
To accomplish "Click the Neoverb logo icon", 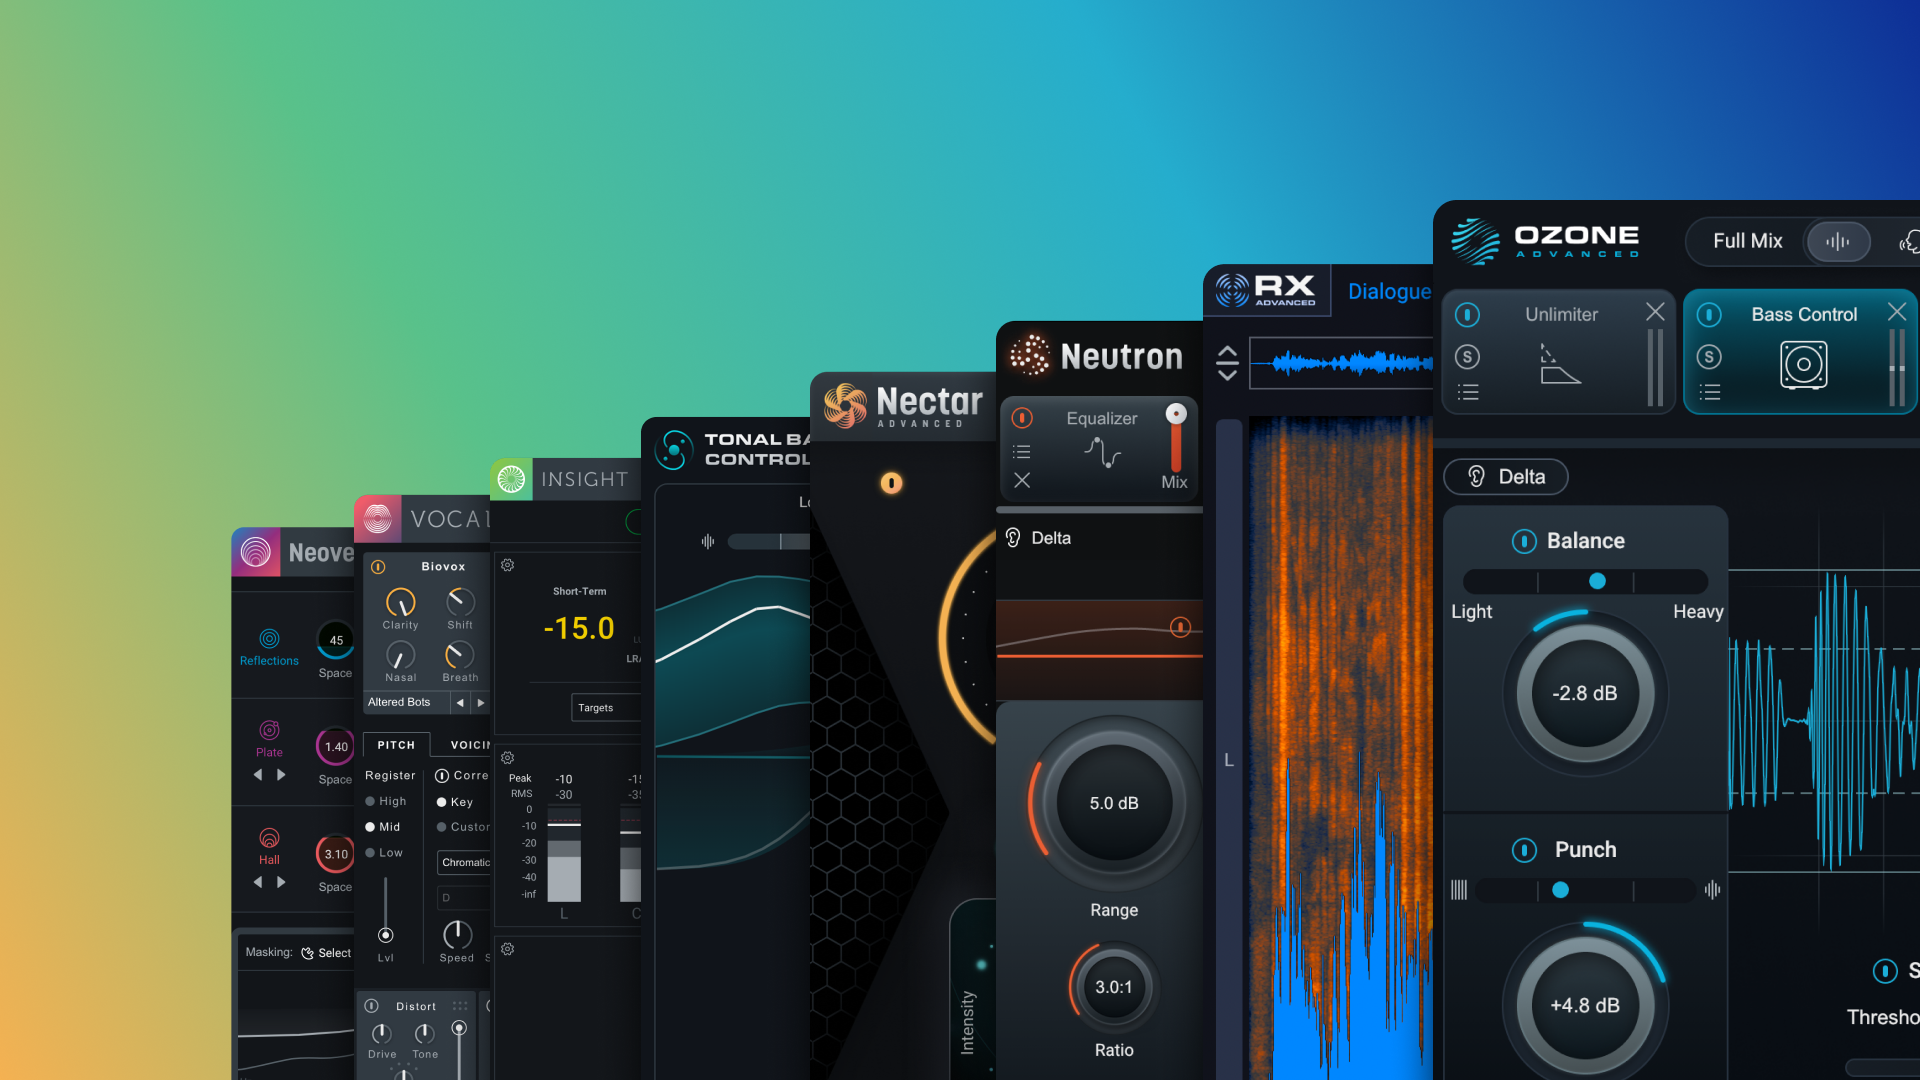I will pyautogui.click(x=256, y=552).
